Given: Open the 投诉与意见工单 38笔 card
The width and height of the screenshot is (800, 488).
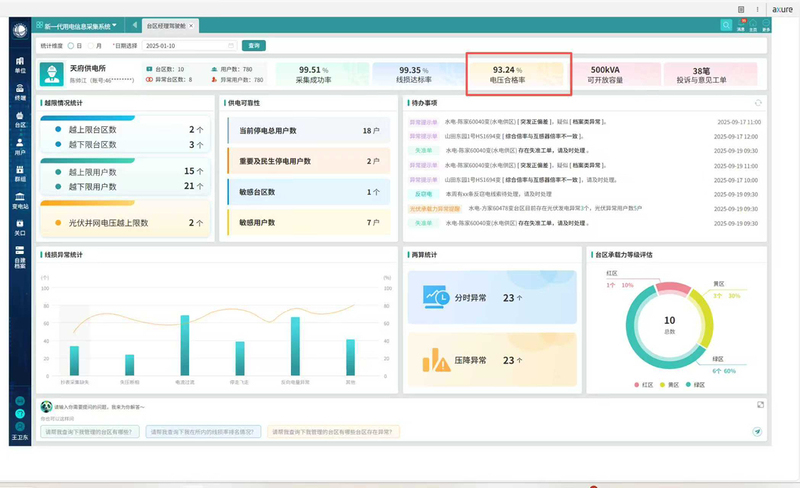Looking at the screenshot, I should 710,74.
